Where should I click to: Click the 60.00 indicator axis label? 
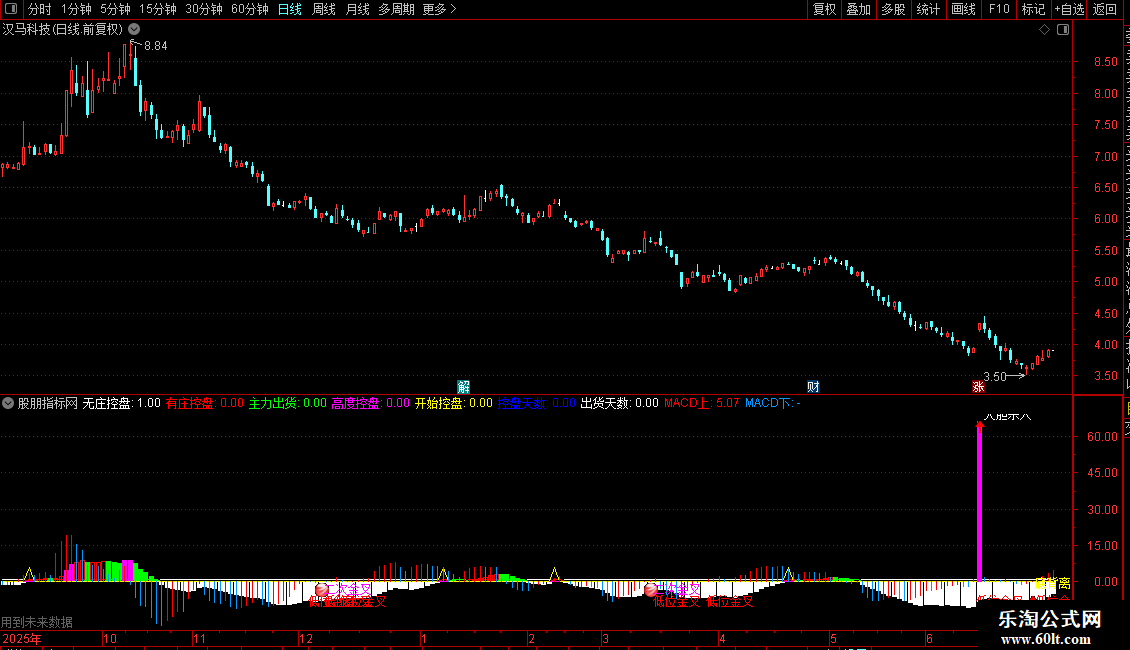[1103, 436]
